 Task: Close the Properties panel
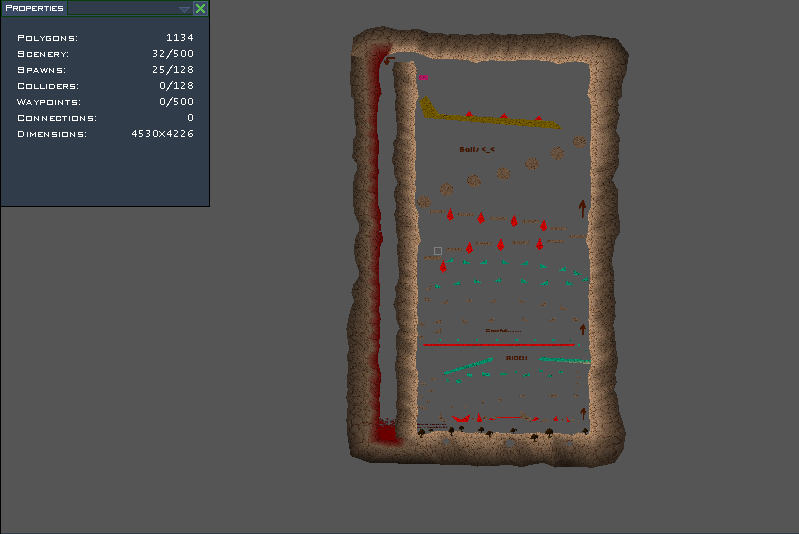200,8
